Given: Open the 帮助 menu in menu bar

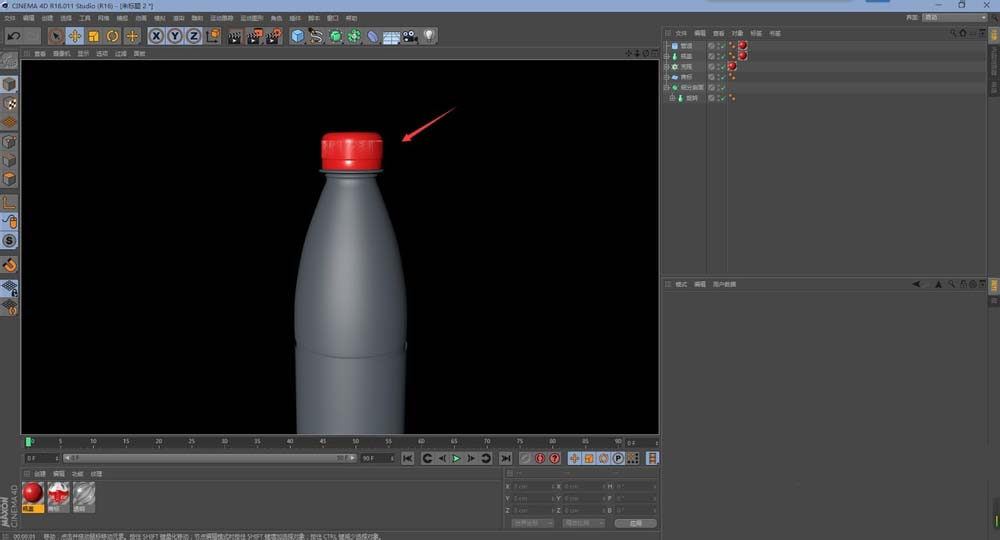Looking at the screenshot, I should pos(351,18).
